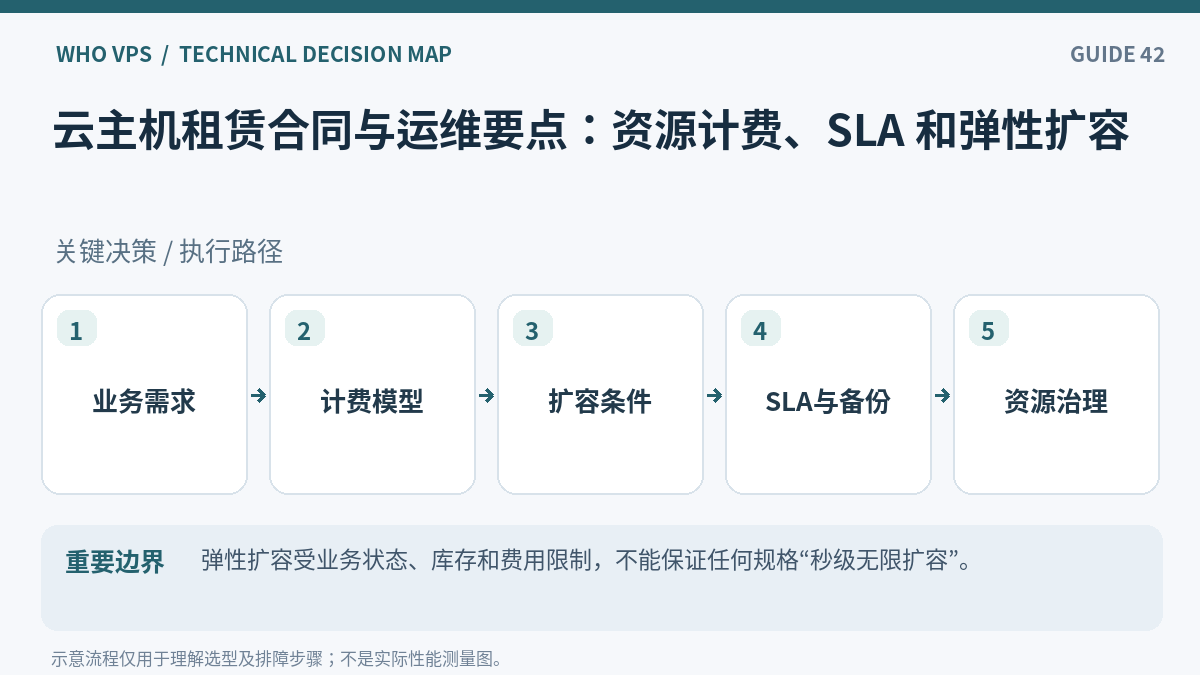Screen dimensions: 1200x675
Task: Click the 示意流程仅用于理解选型 footnote
Action: (277, 659)
